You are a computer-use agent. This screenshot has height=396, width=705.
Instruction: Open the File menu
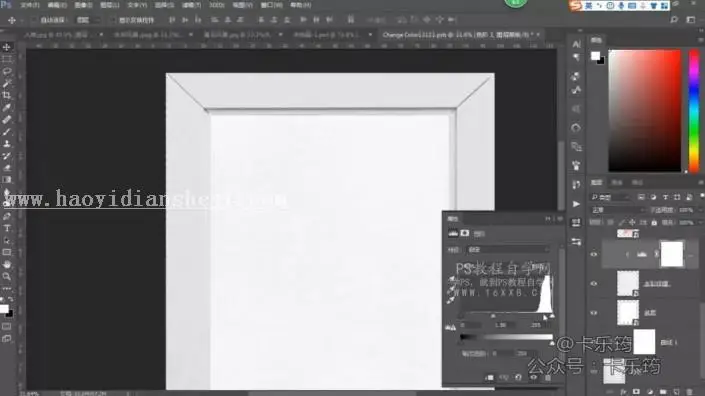click(x=30, y=5)
